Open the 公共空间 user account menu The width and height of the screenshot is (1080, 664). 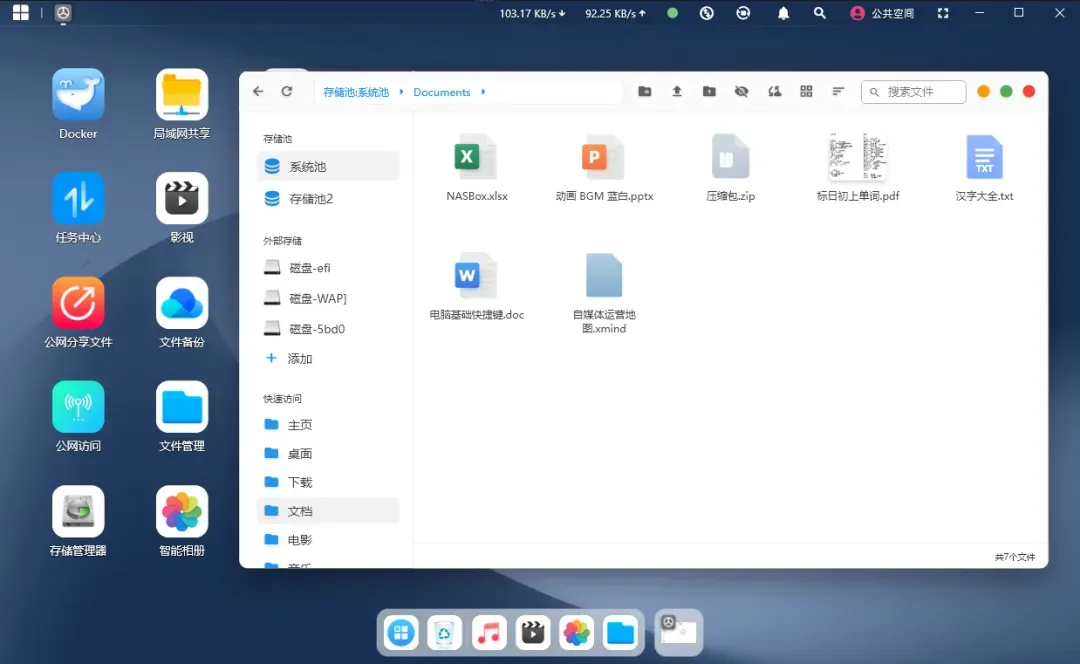tap(882, 13)
